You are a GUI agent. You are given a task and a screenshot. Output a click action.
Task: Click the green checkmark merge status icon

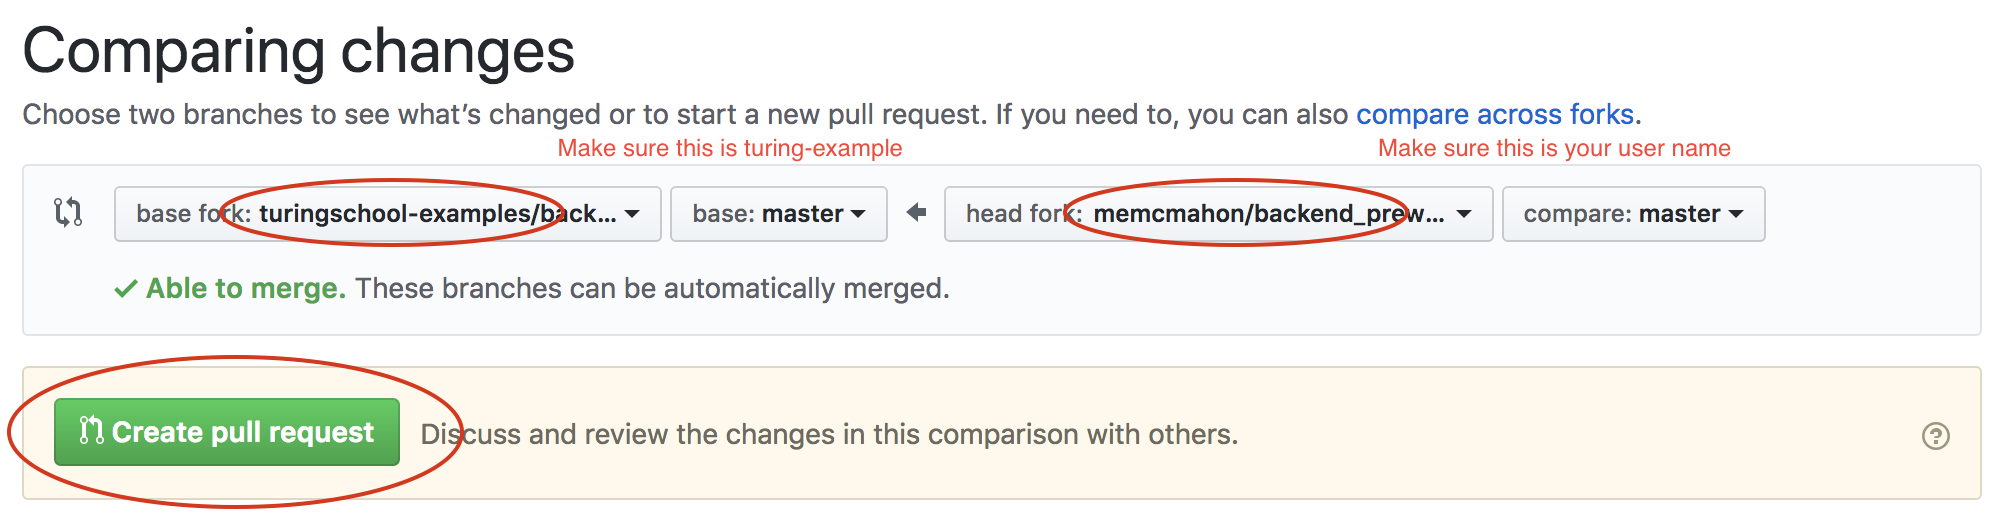tap(126, 289)
